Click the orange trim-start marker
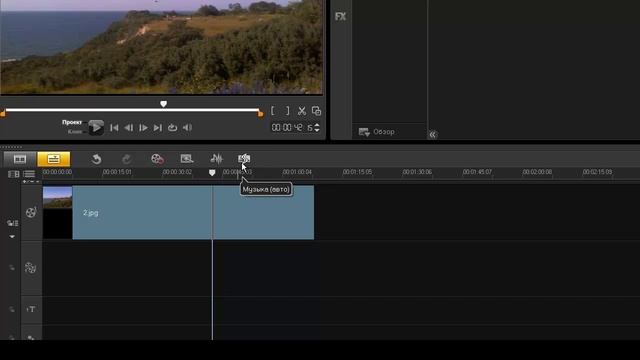 pyautogui.click(x=2, y=114)
